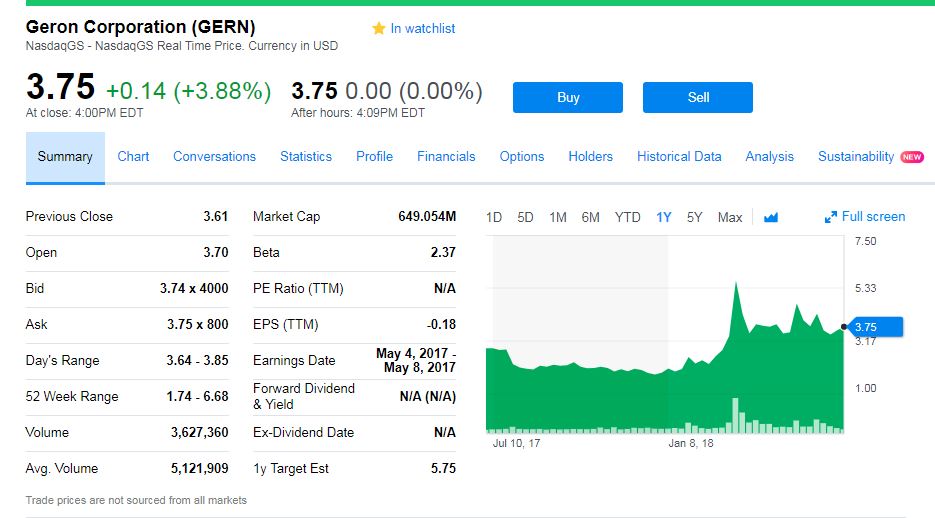Open the Historical Data tab
This screenshot has width=935, height=518.
point(679,156)
